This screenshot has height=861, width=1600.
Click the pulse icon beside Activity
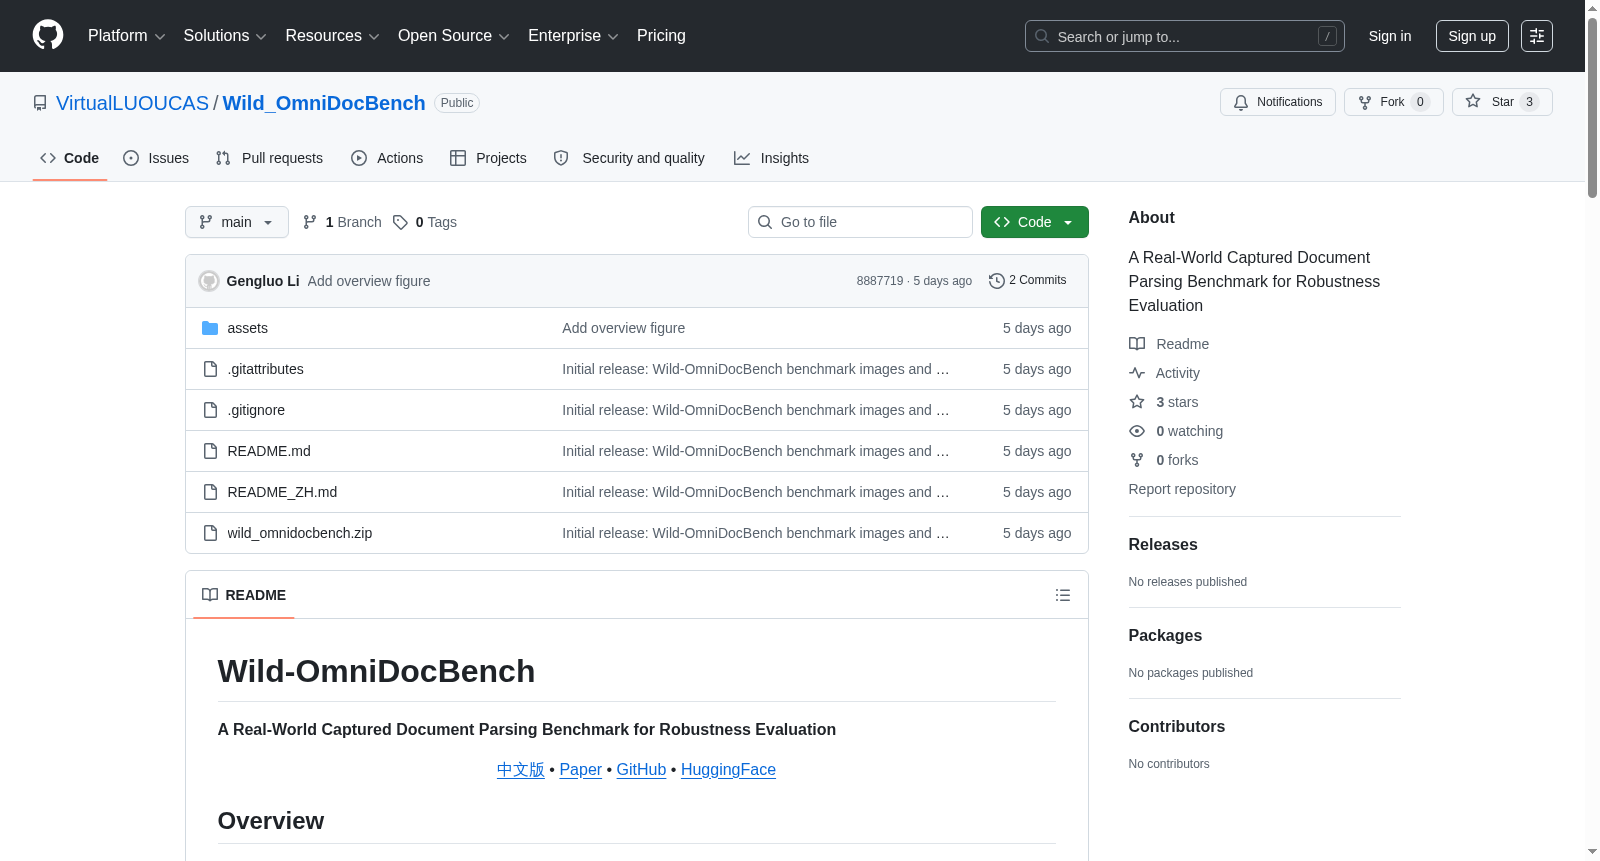1137,373
